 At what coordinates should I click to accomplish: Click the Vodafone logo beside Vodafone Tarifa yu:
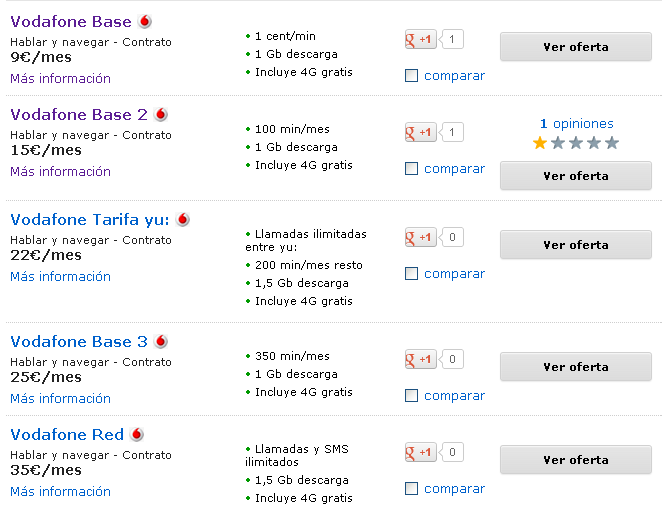coord(183,219)
